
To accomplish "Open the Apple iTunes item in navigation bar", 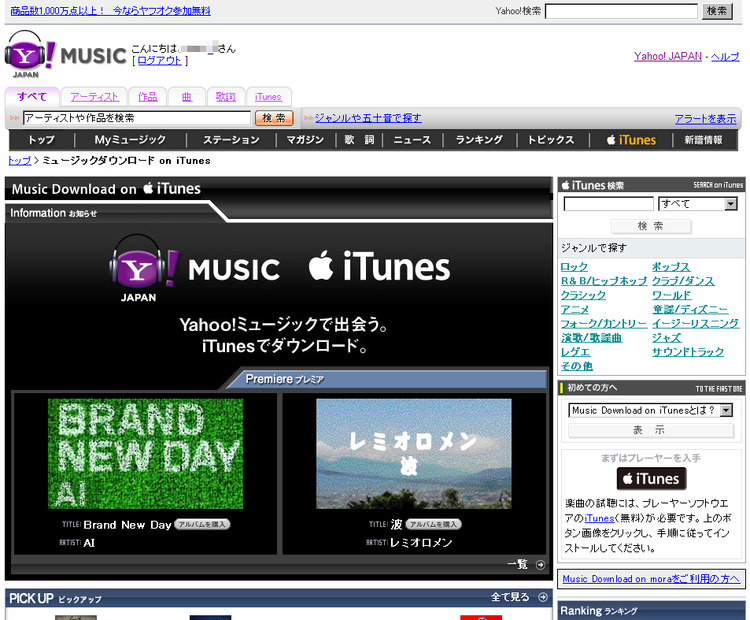I will [631, 140].
